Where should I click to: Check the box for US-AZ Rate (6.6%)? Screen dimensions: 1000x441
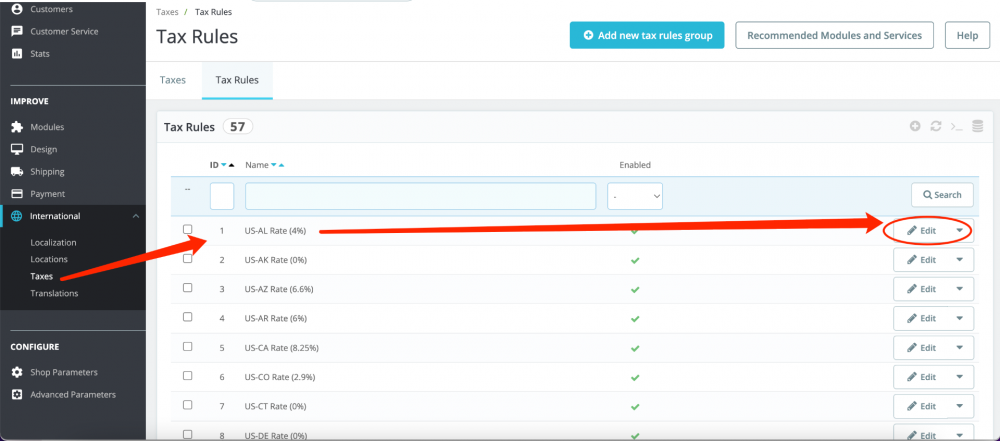[x=188, y=288]
